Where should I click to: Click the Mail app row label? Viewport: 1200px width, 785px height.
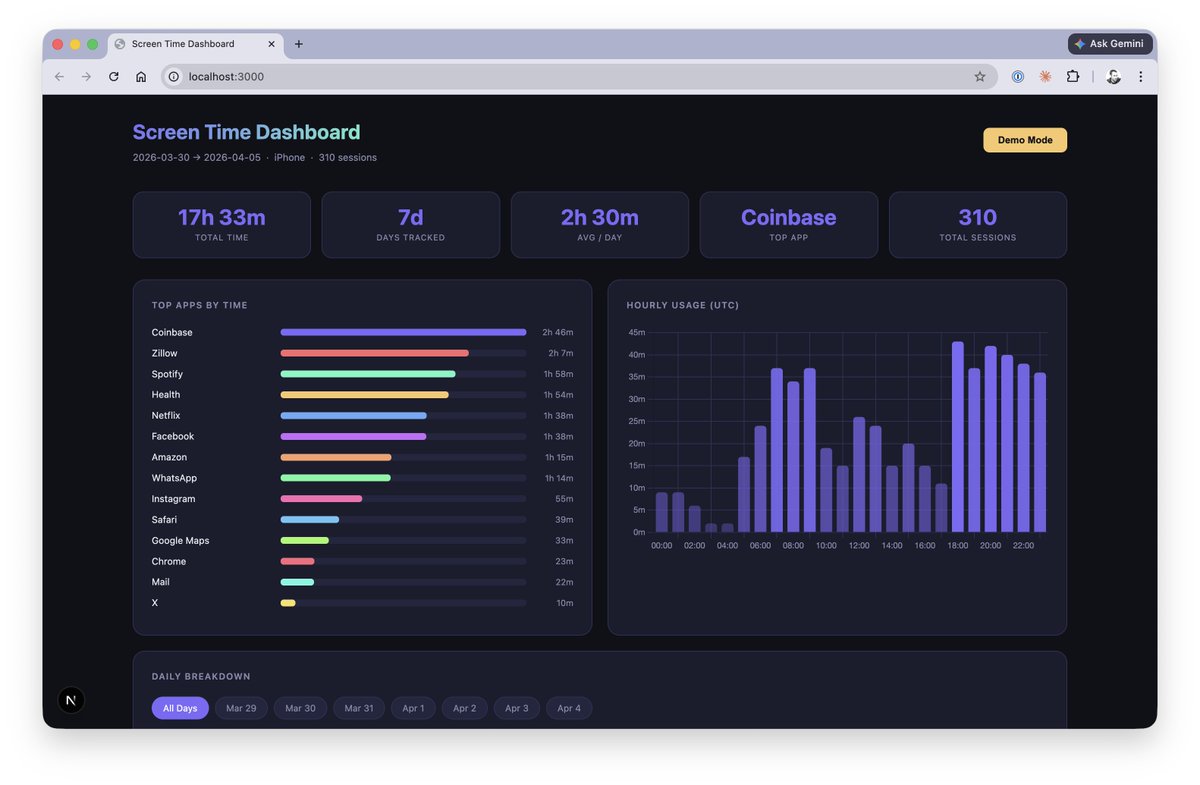161,582
